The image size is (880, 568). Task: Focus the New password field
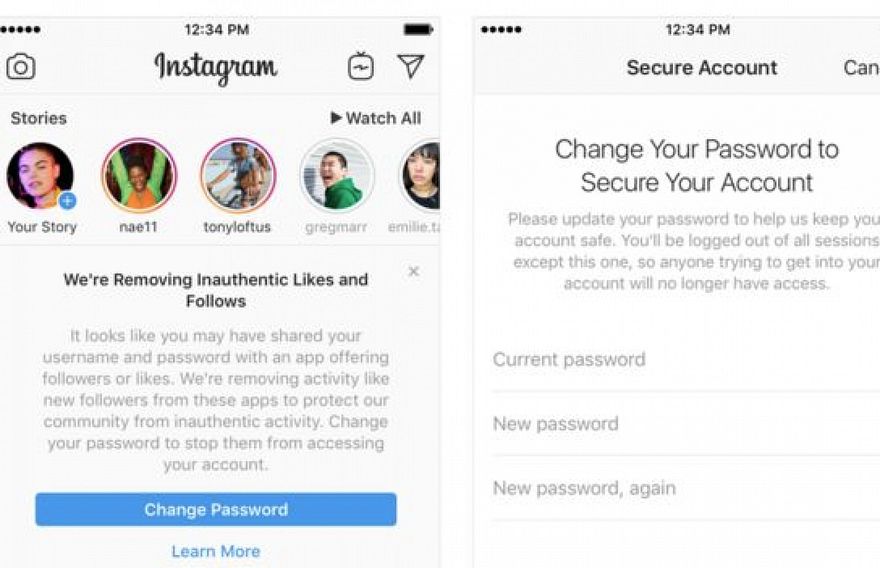(686, 424)
